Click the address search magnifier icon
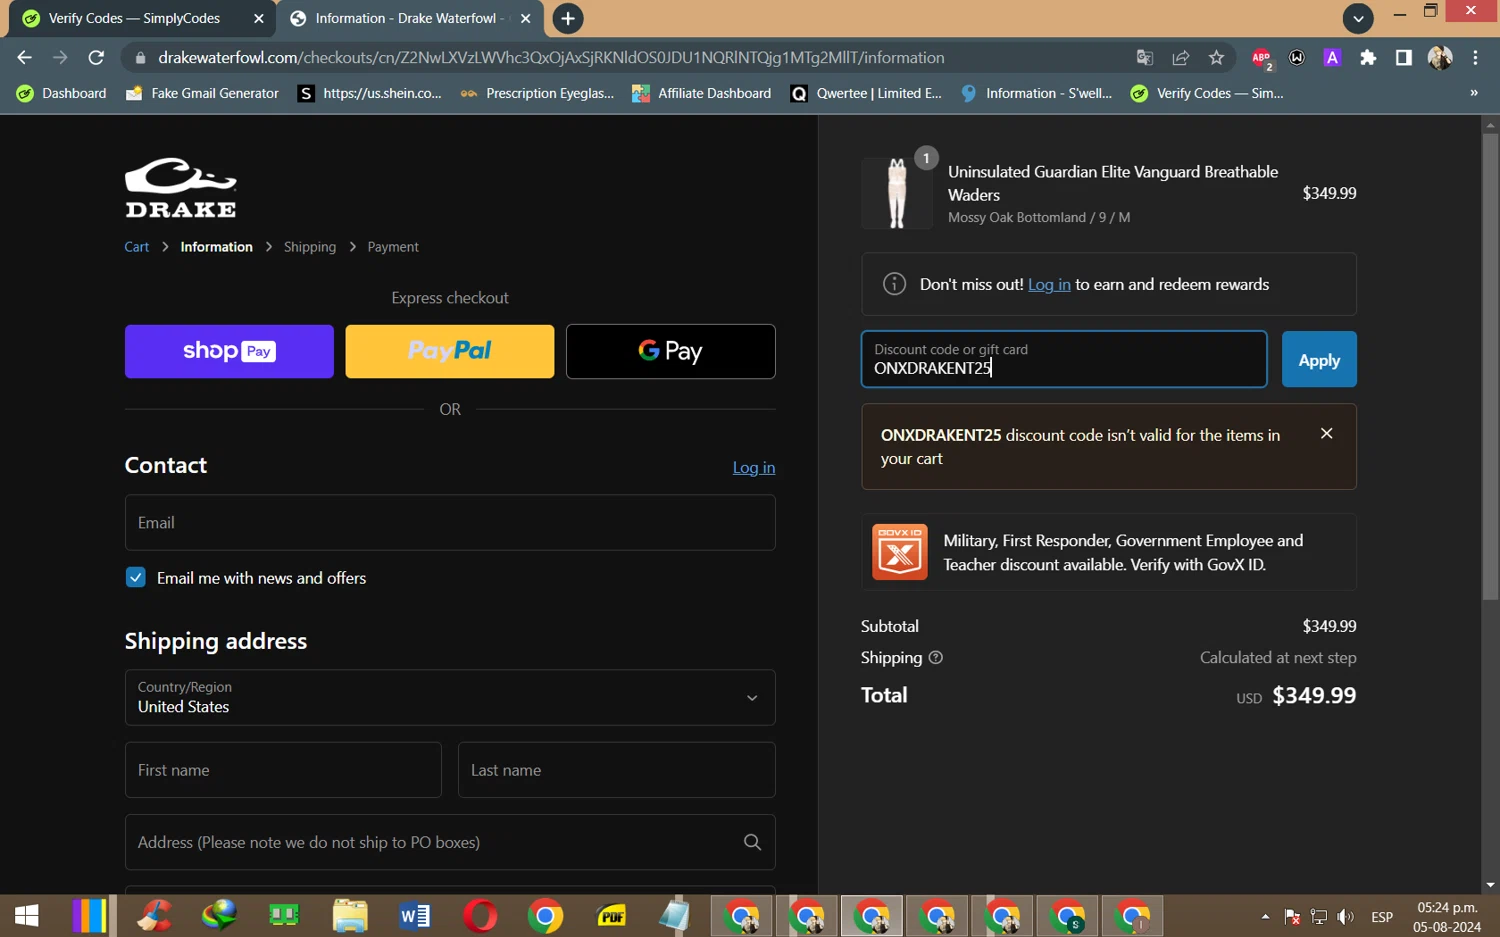The height and width of the screenshot is (937, 1500). tap(752, 842)
